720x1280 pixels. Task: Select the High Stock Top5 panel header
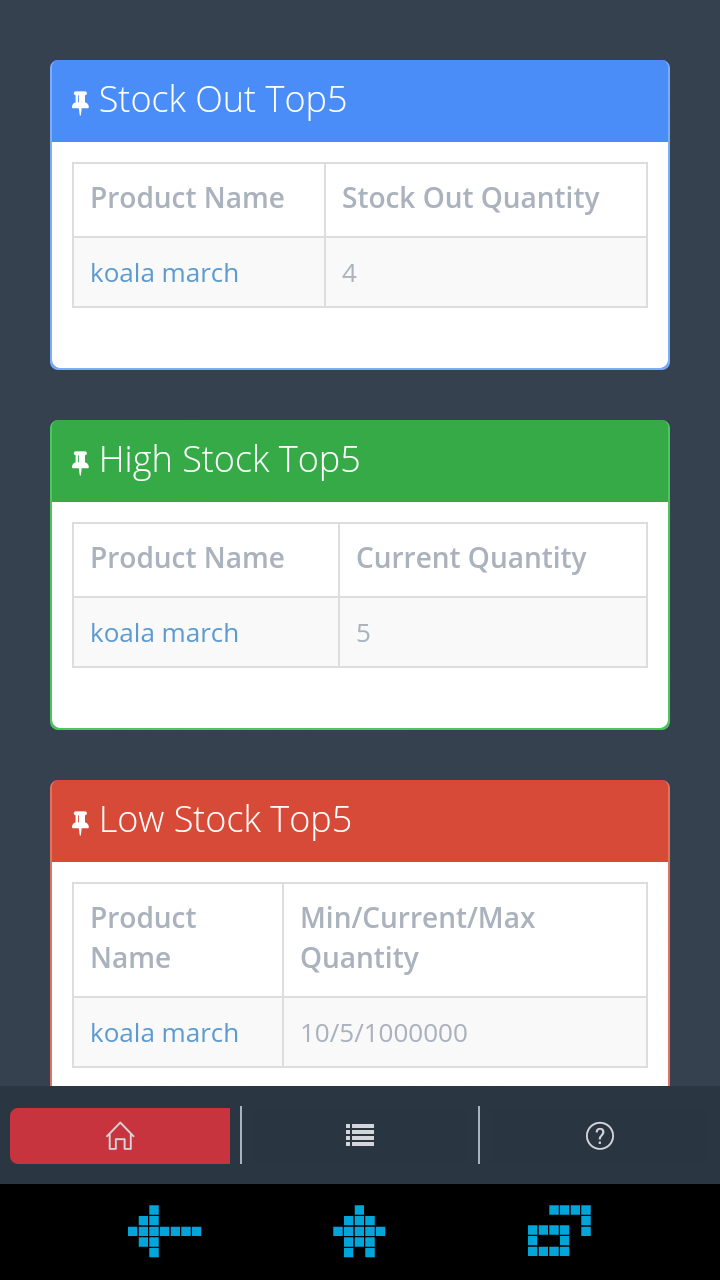point(360,461)
